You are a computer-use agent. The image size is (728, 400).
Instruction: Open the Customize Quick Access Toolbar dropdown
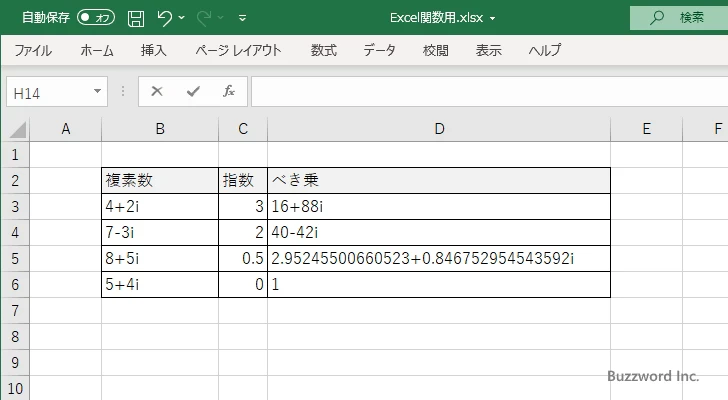(x=242, y=18)
